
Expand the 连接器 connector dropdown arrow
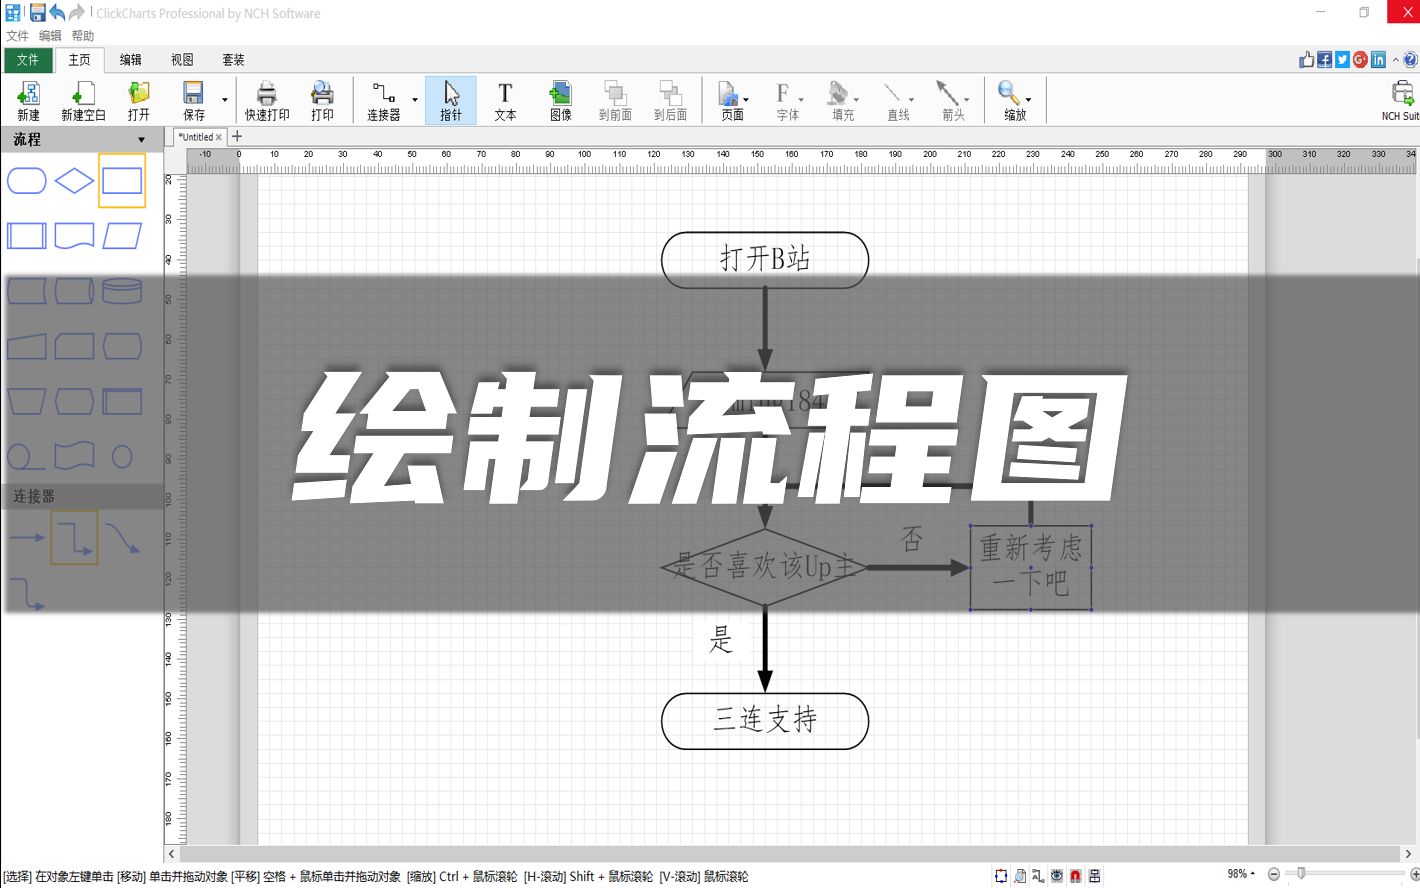pyautogui.click(x=415, y=100)
